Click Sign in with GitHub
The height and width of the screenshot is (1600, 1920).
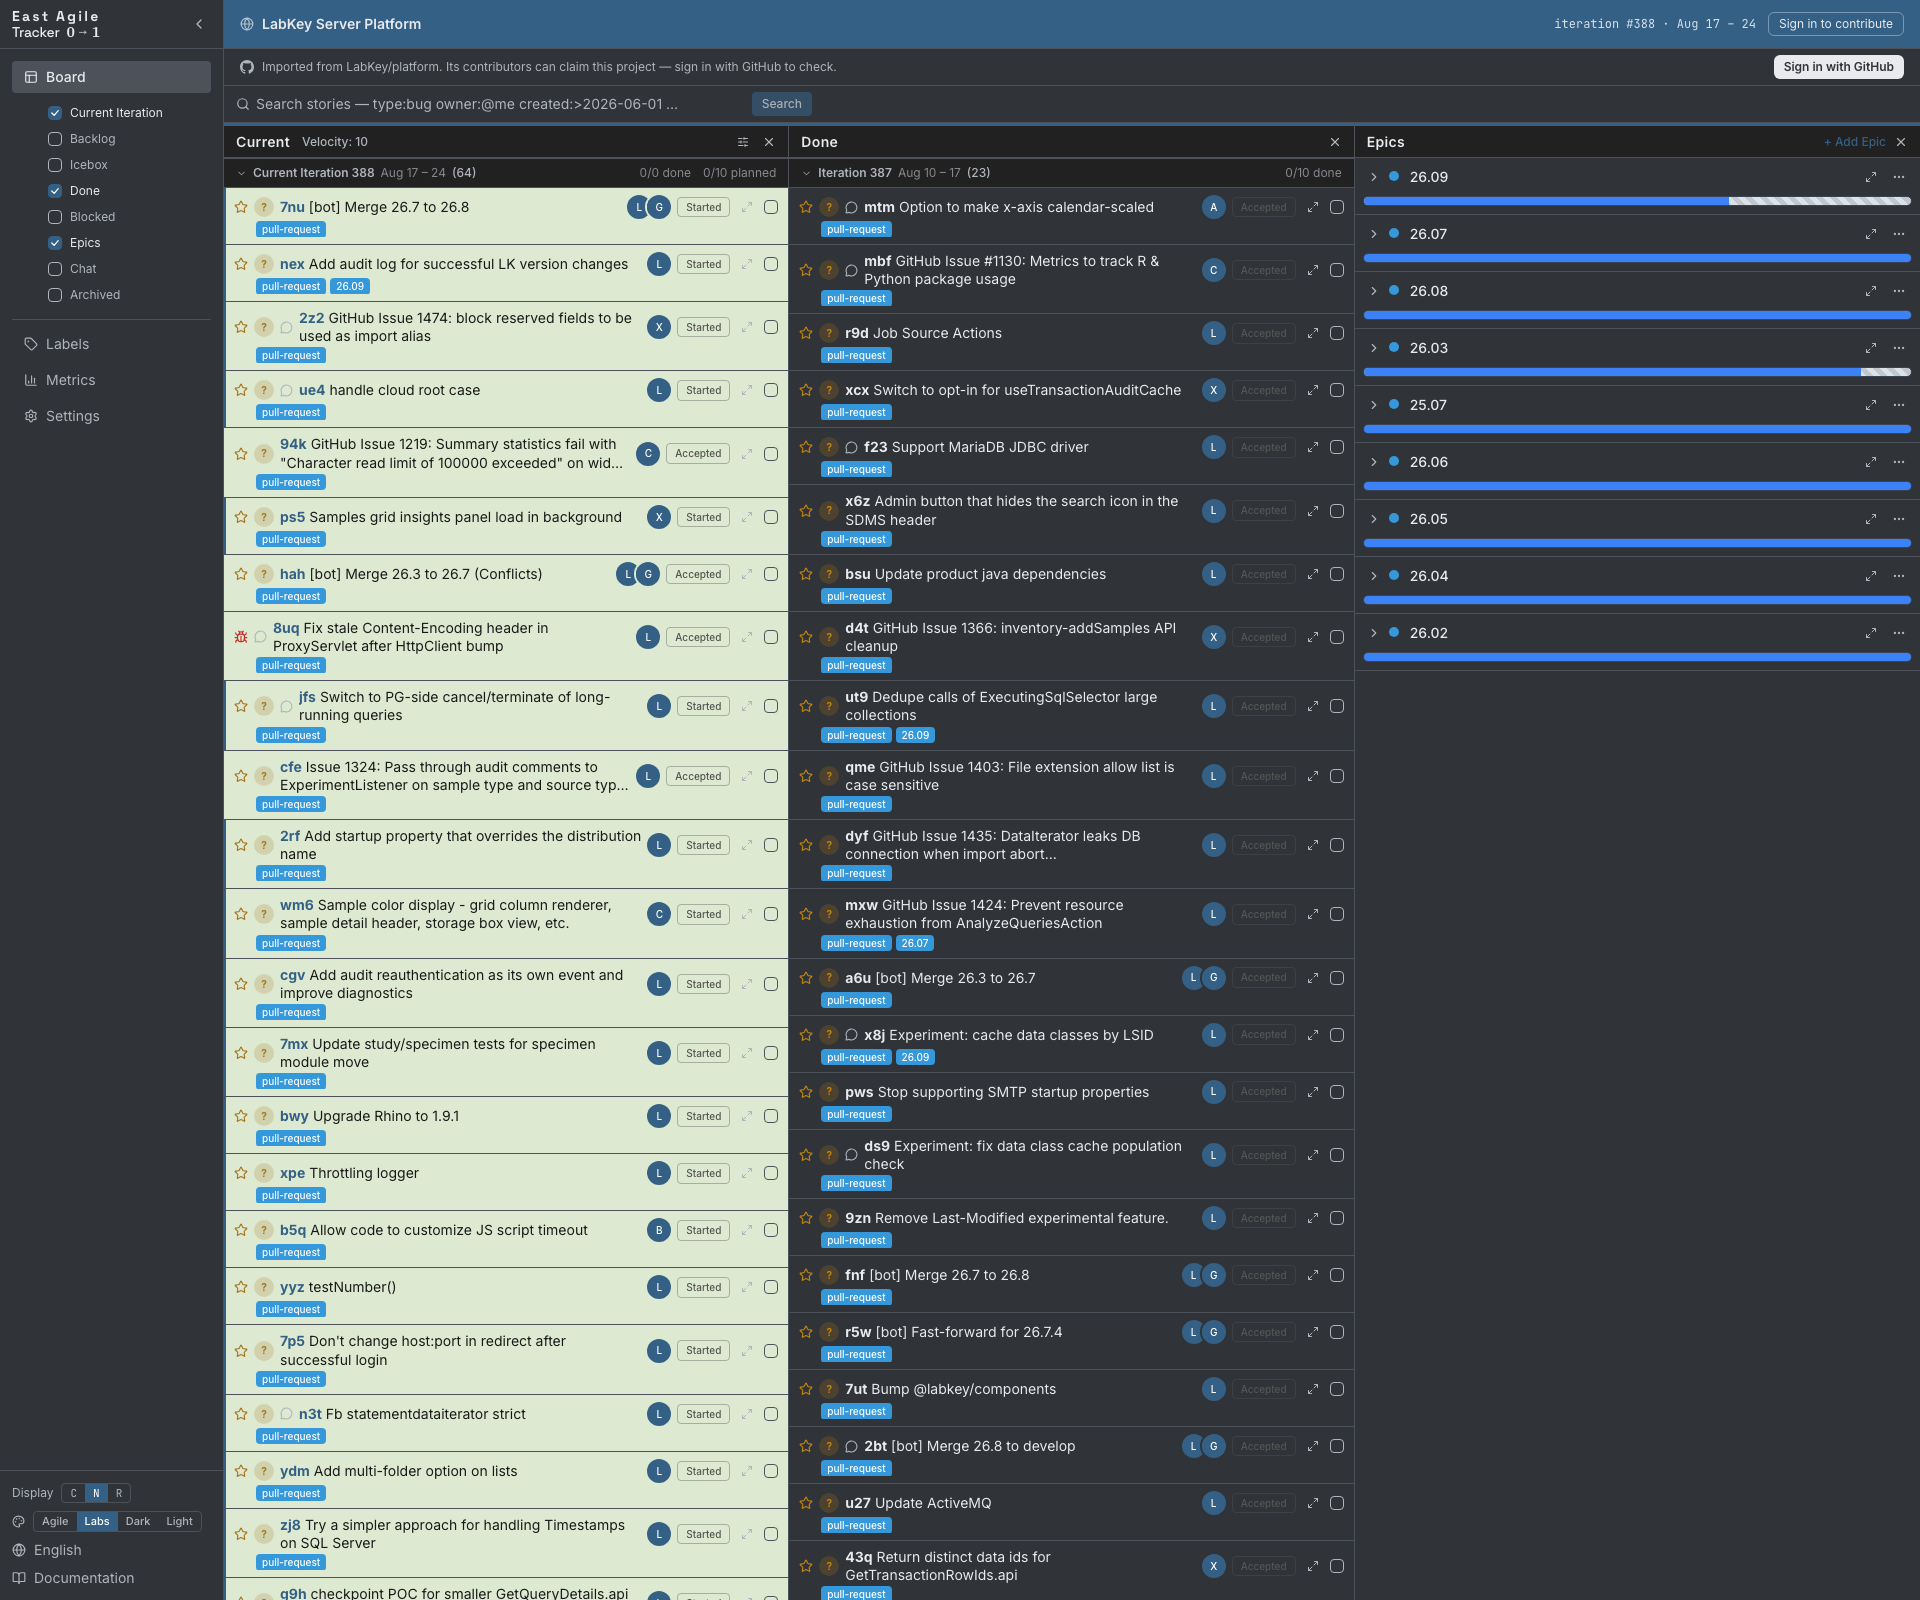(x=1838, y=67)
